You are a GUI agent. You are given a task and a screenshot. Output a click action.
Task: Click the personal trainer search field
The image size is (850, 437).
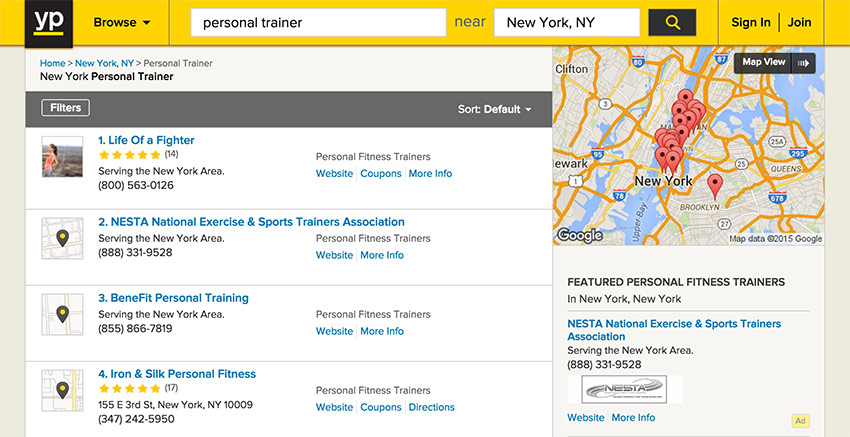pyautogui.click(x=318, y=23)
